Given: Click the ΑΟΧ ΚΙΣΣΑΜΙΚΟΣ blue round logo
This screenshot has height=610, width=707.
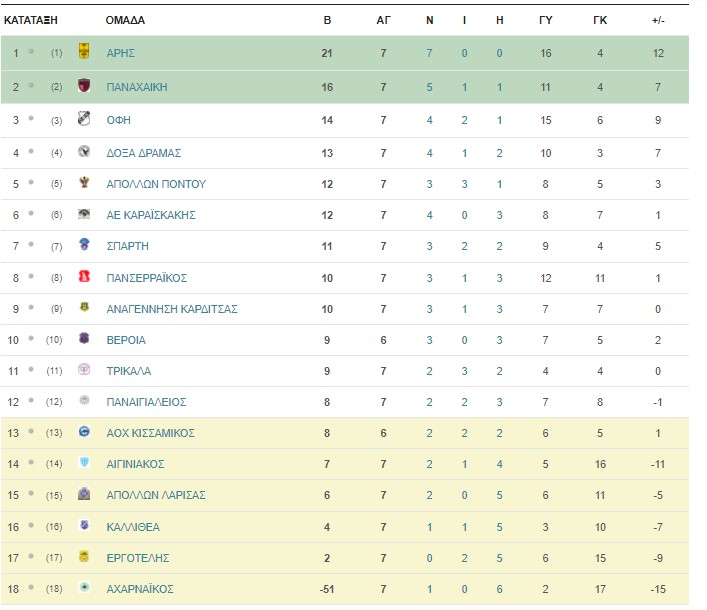Looking at the screenshot, I should 84,431.
